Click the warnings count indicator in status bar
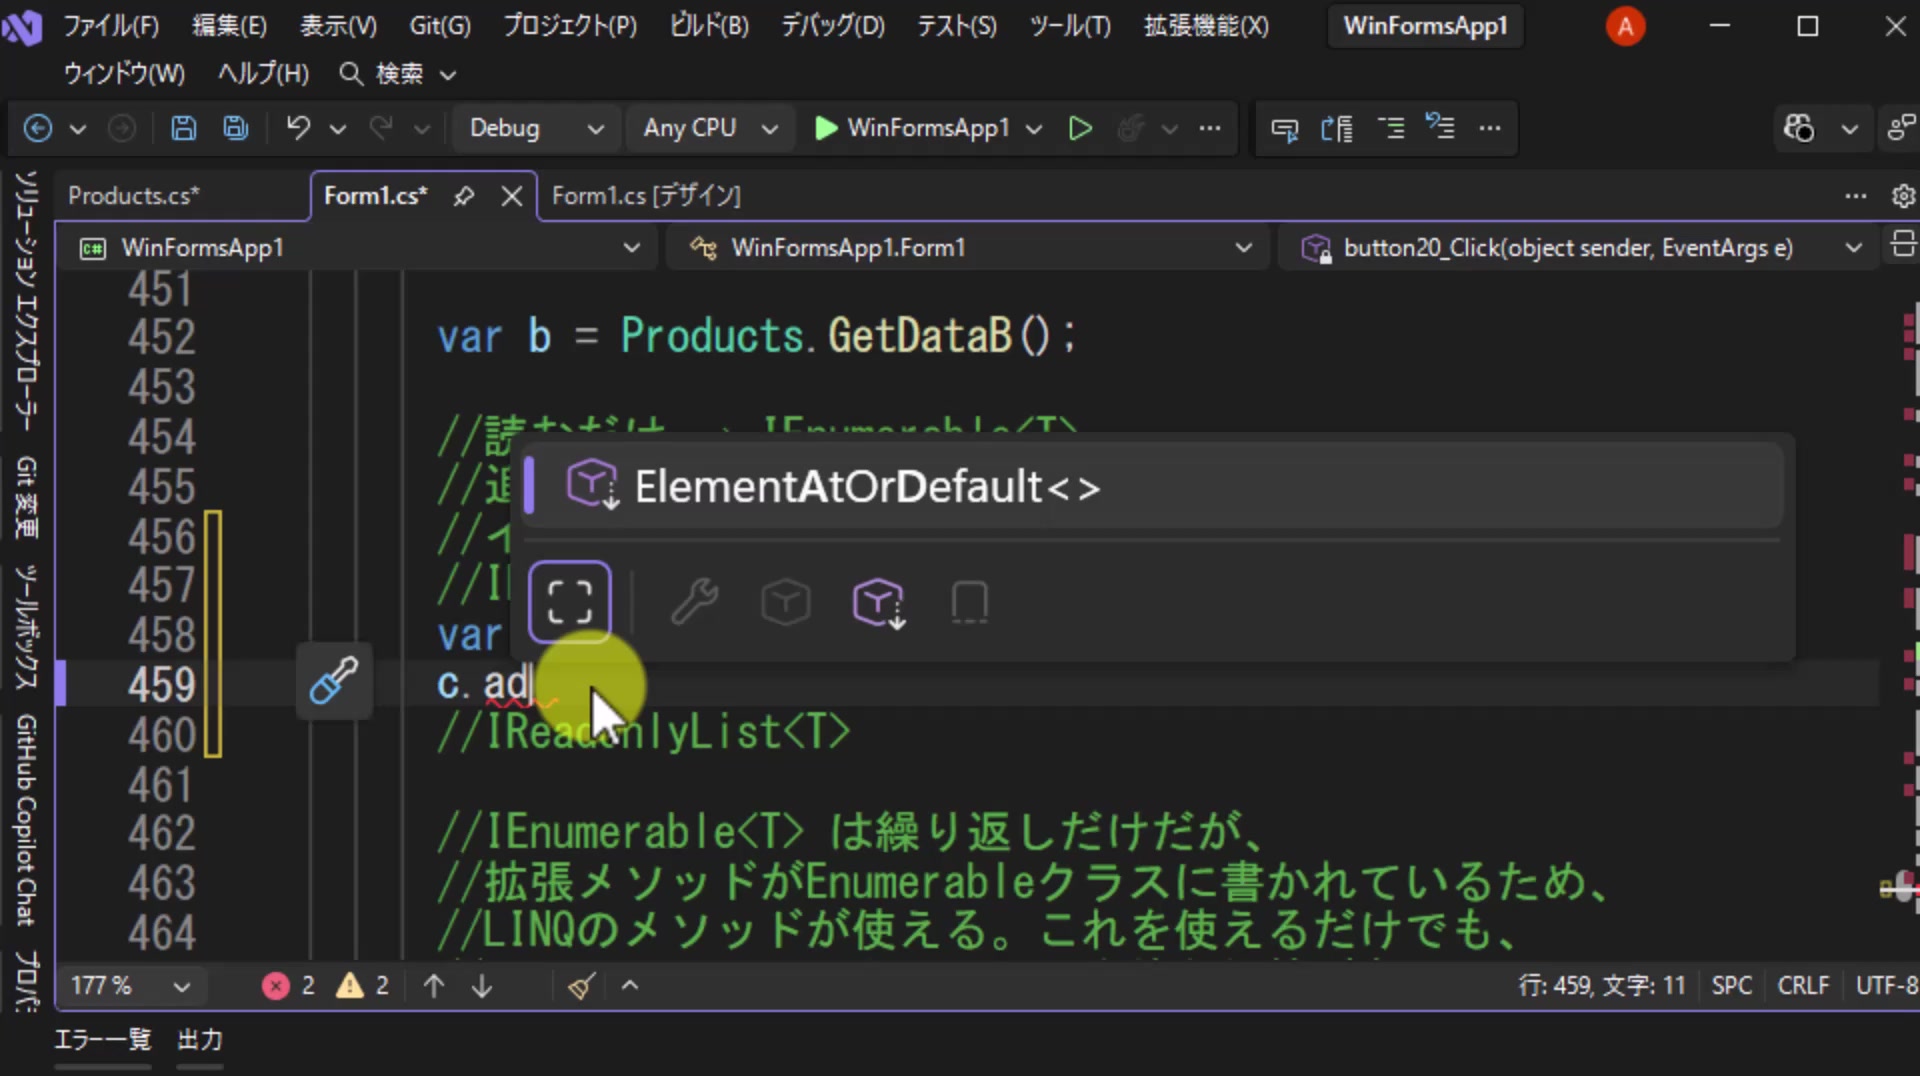The width and height of the screenshot is (1920, 1076). [362, 986]
